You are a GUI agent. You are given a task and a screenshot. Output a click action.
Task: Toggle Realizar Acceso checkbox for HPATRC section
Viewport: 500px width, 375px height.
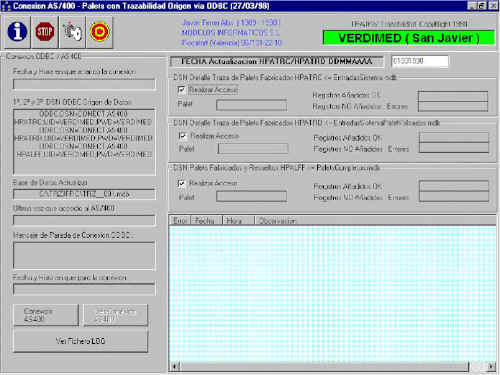181,90
